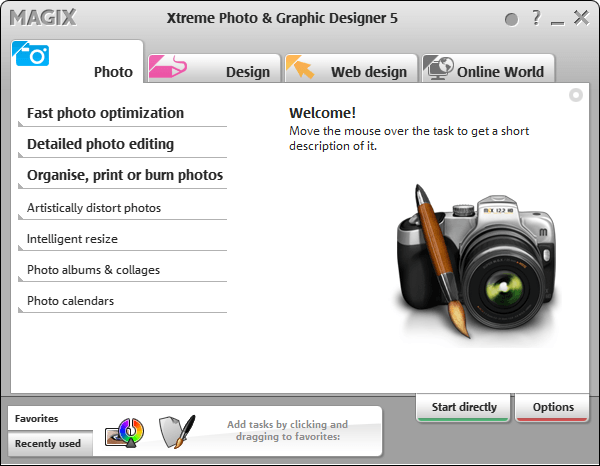
Task: Click the MAGIX logo
Action: [x=43, y=18]
